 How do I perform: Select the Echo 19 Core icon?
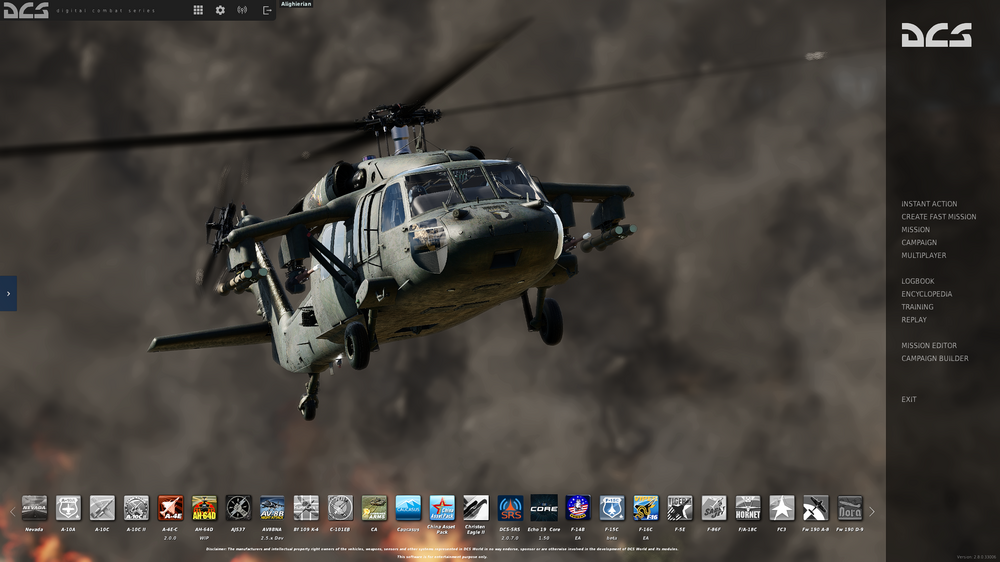(544, 508)
